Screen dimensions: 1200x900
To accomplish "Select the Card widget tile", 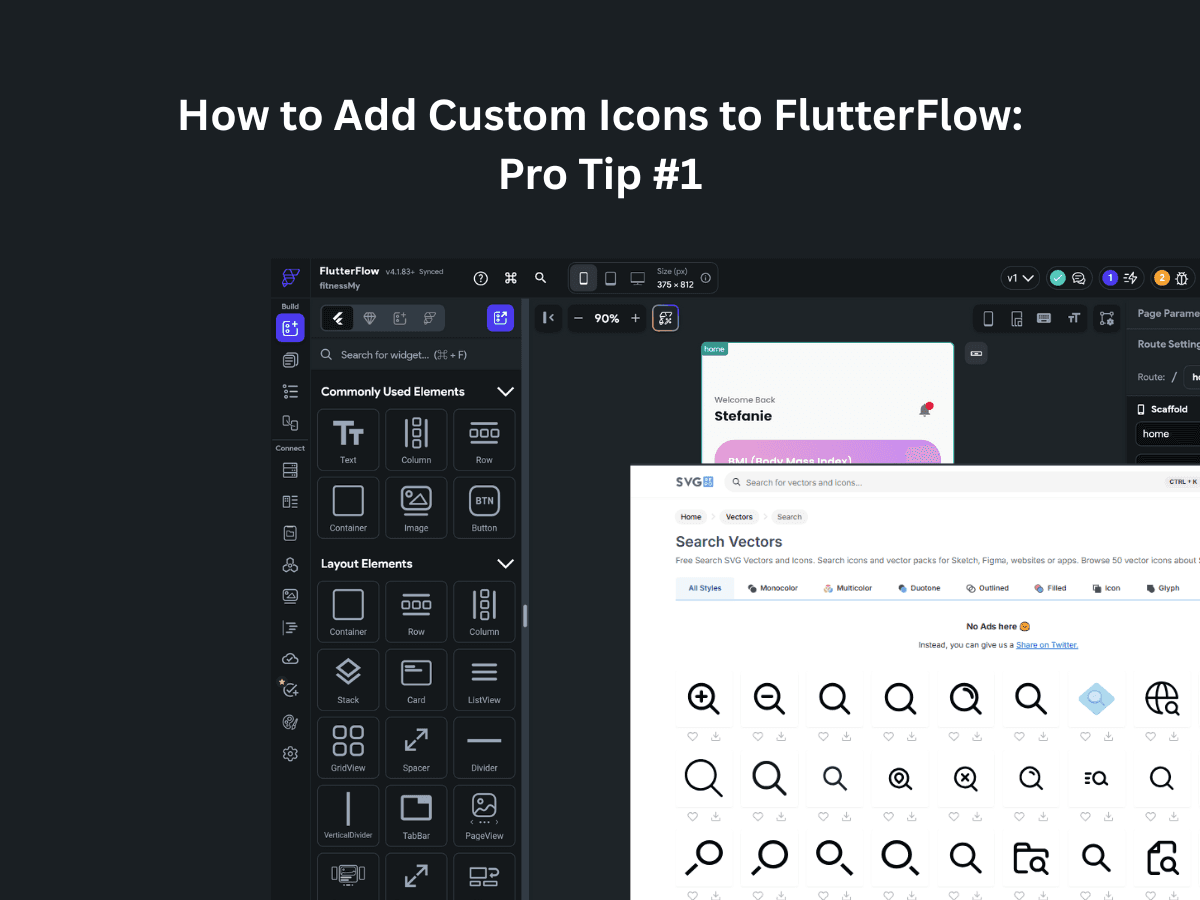I will coord(416,680).
